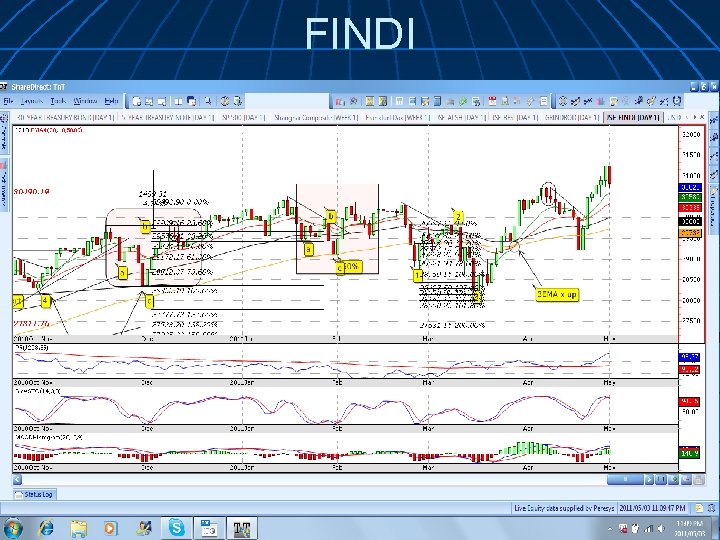
Task: Click the blue notebook toolbar icon
Action: coord(438,101)
